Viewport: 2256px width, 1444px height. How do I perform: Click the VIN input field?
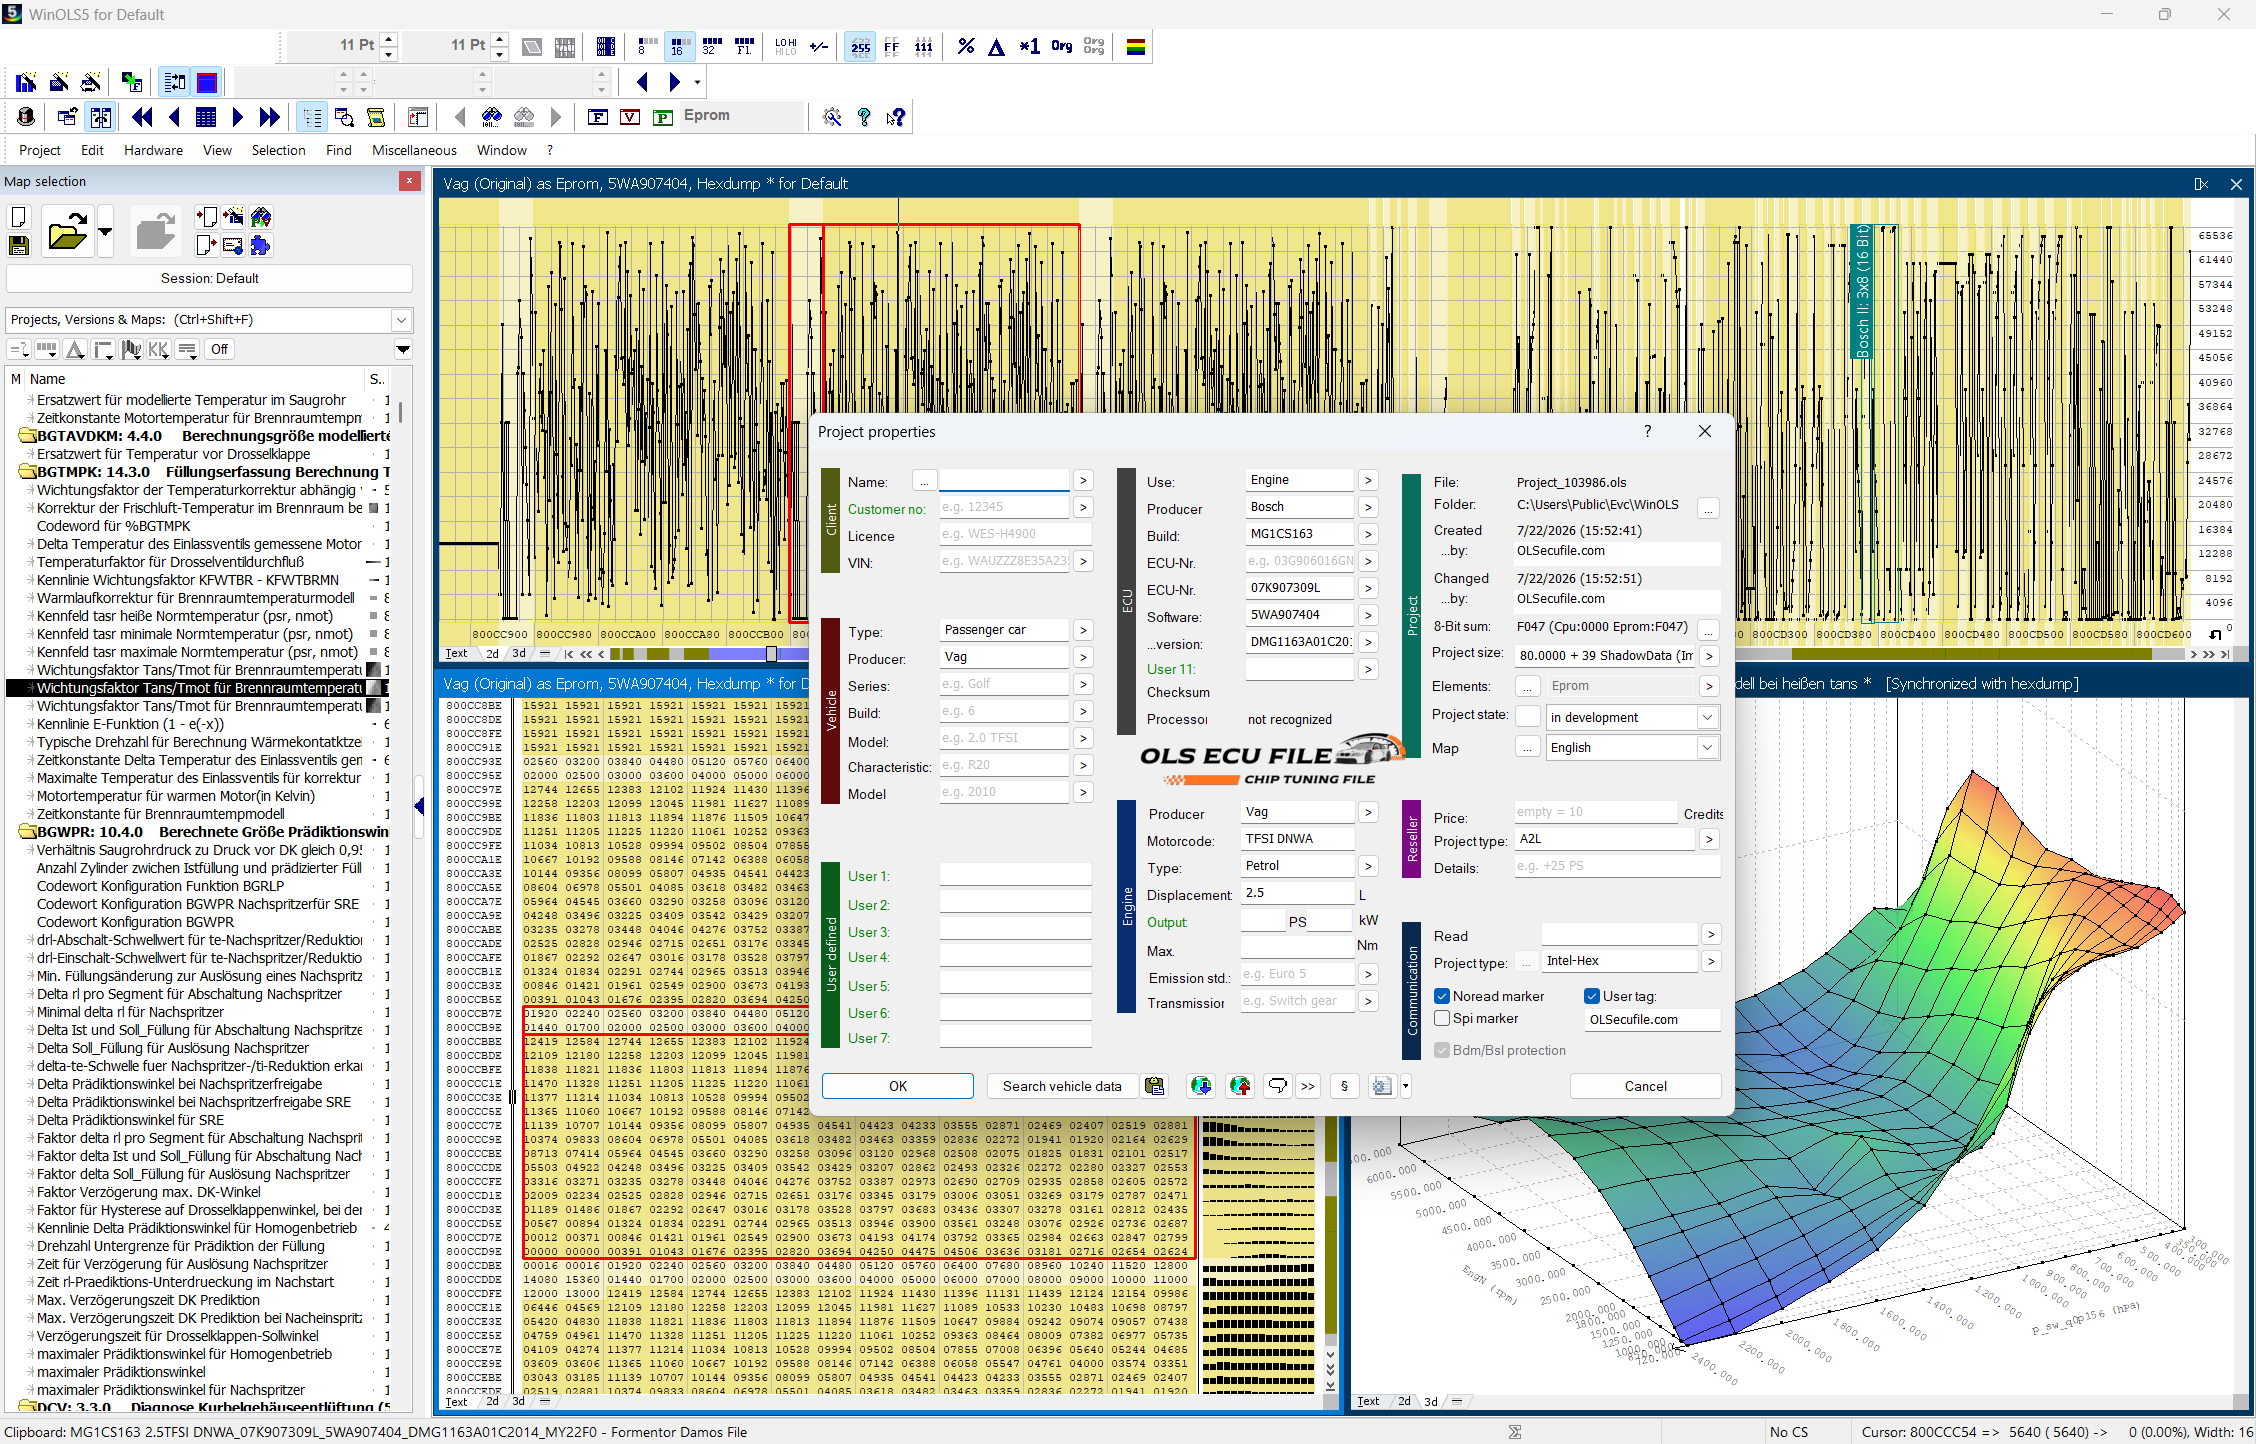point(1003,561)
